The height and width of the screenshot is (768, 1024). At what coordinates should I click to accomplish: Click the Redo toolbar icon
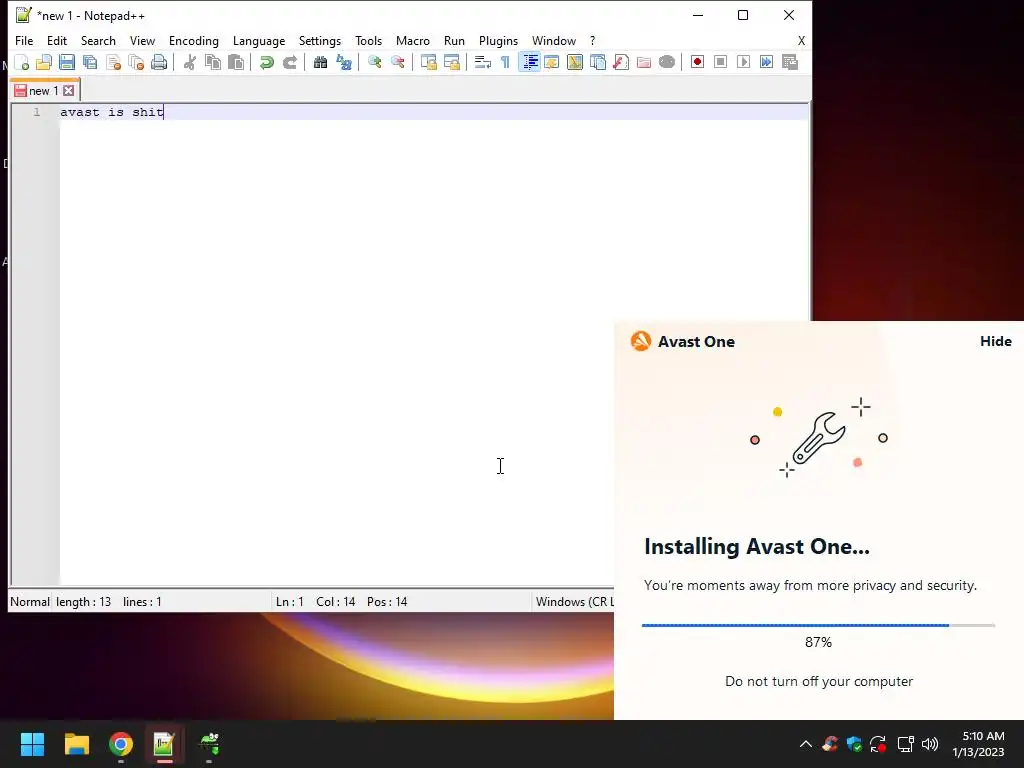point(289,62)
